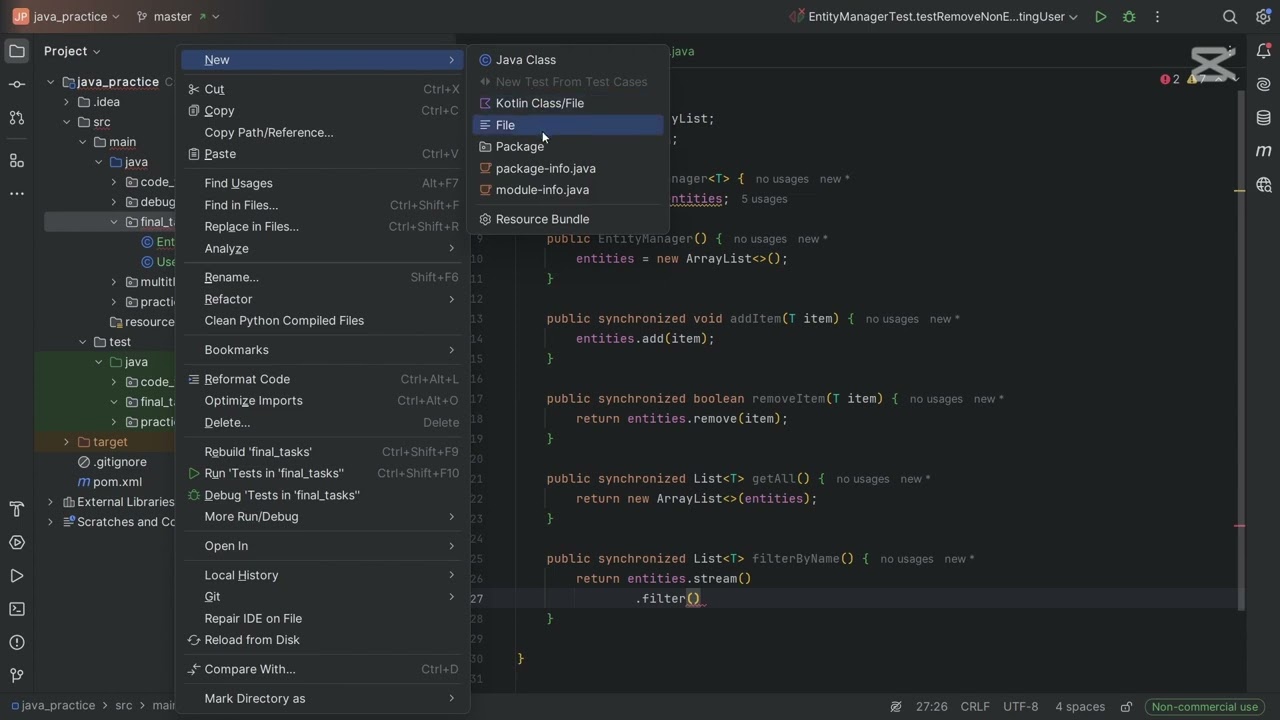
Task: Open the Maven tool window
Action: 1264,151
